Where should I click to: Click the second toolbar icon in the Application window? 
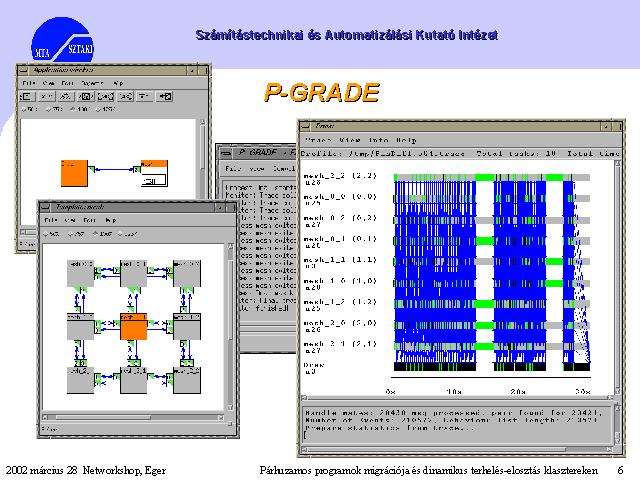(x=46, y=96)
